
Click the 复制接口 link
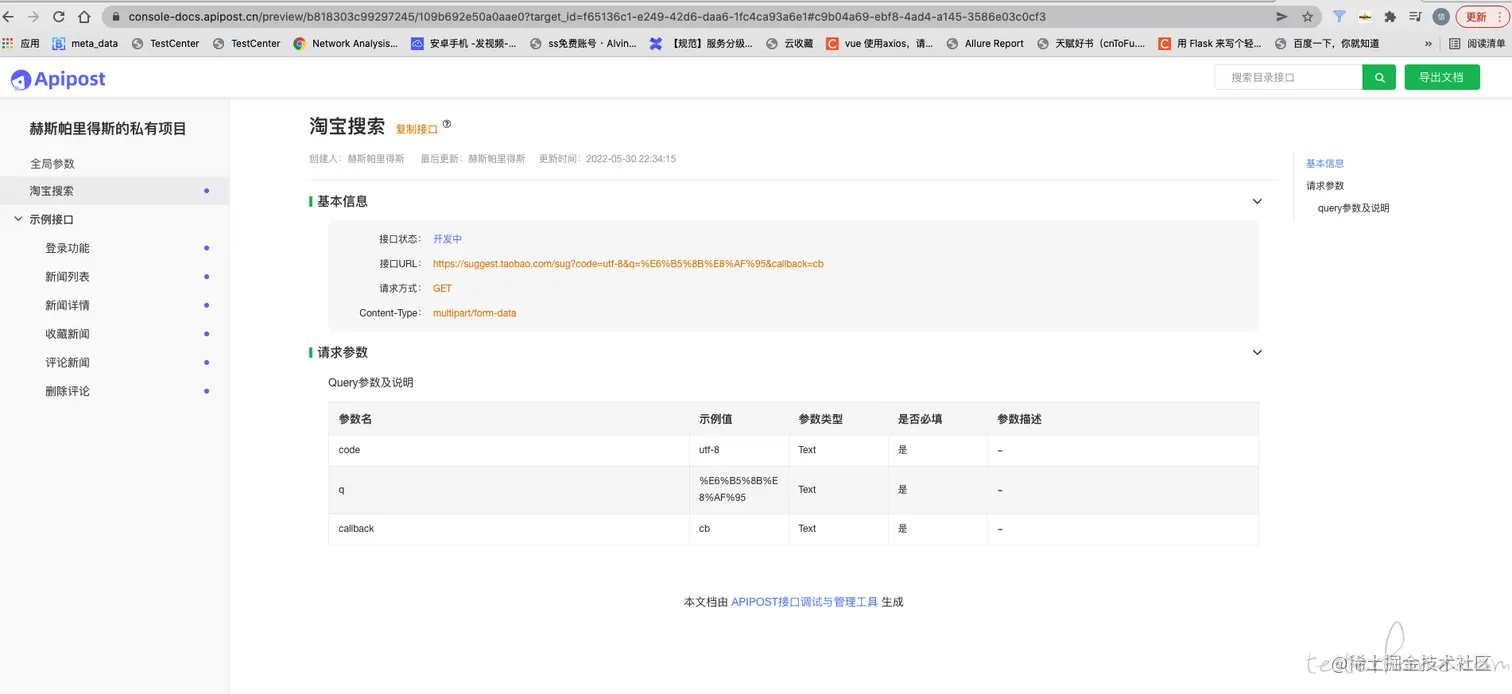pyautogui.click(x=417, y=129)
